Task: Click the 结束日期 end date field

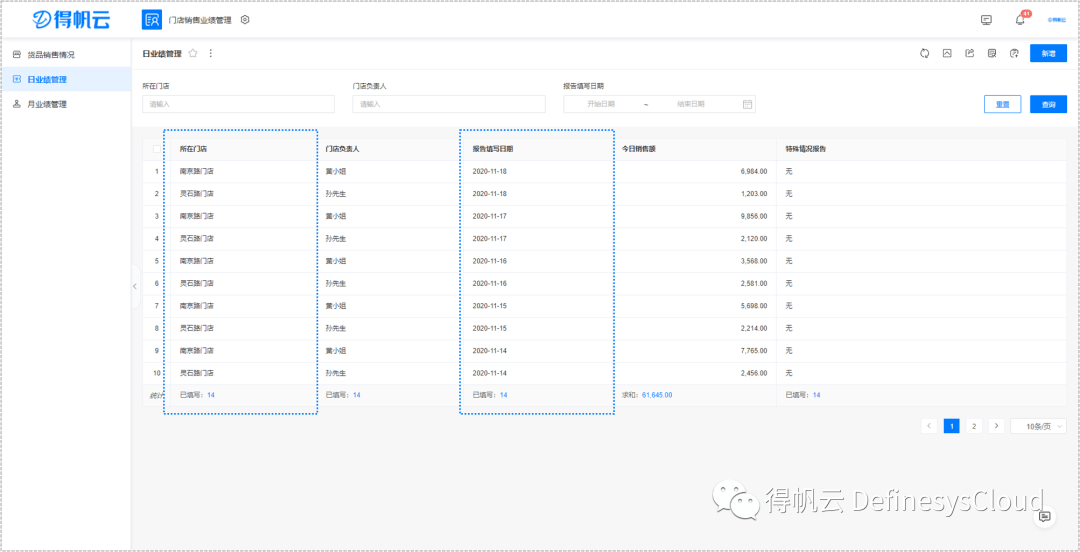Action: click(691, 104)
